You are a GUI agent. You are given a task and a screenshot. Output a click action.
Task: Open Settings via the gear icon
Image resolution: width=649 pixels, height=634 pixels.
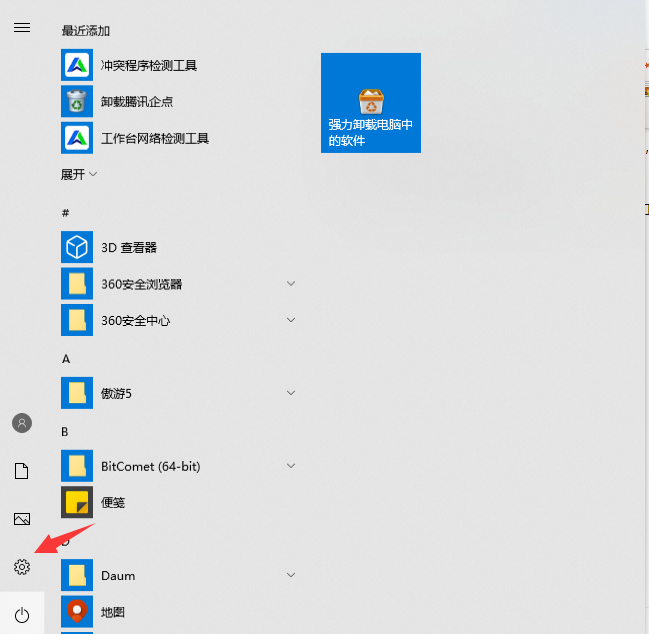pyautogui.click(x=22, y=567)
